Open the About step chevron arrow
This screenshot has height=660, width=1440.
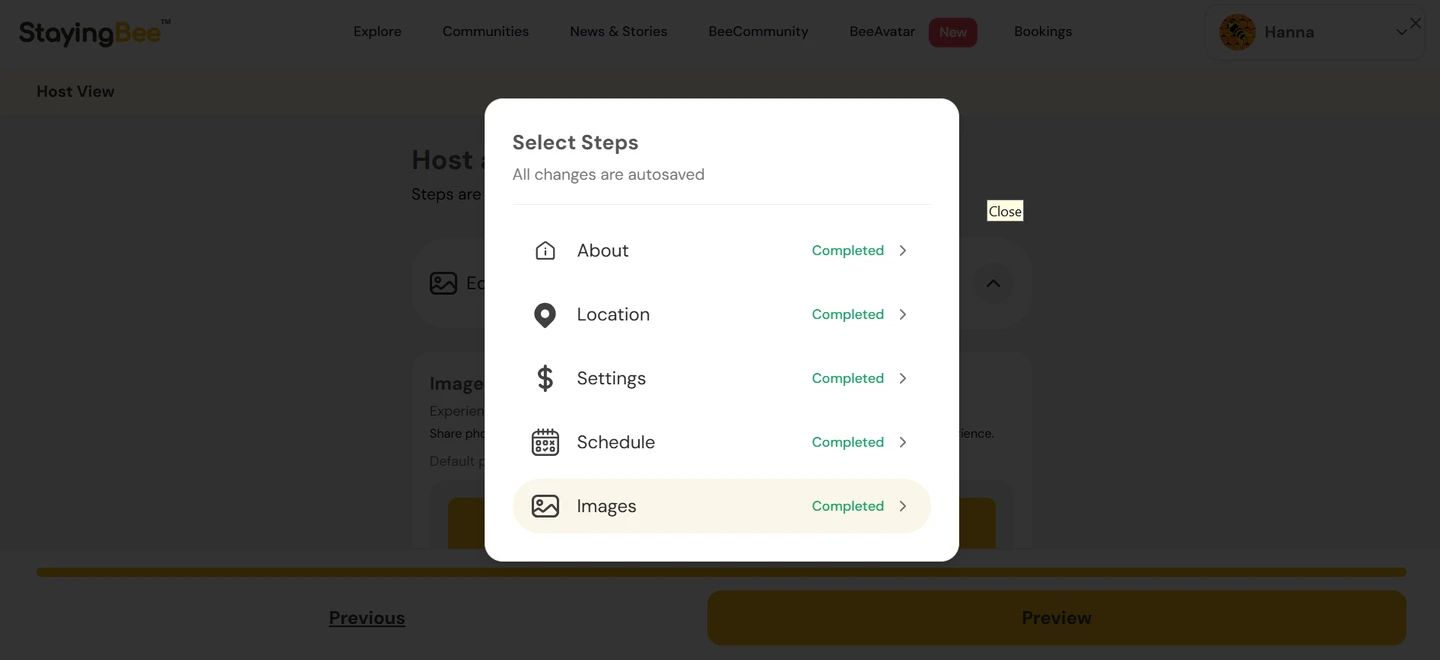click(x=903, y=251)
